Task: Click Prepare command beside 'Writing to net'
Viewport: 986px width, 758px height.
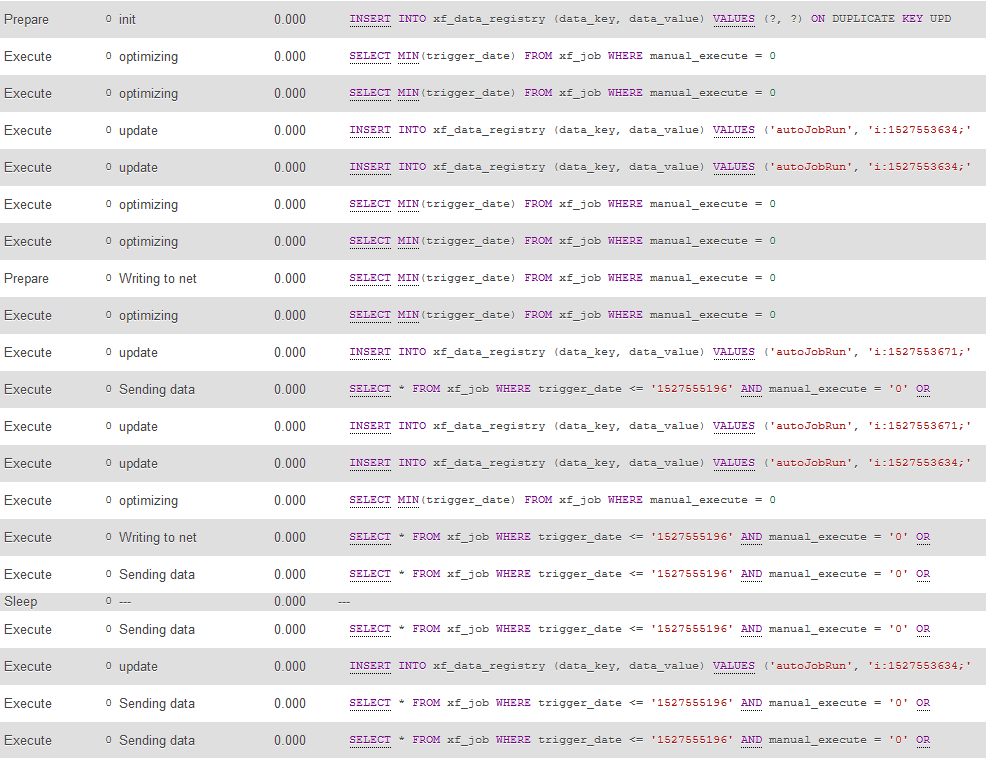Action: [x=26, y=279]
